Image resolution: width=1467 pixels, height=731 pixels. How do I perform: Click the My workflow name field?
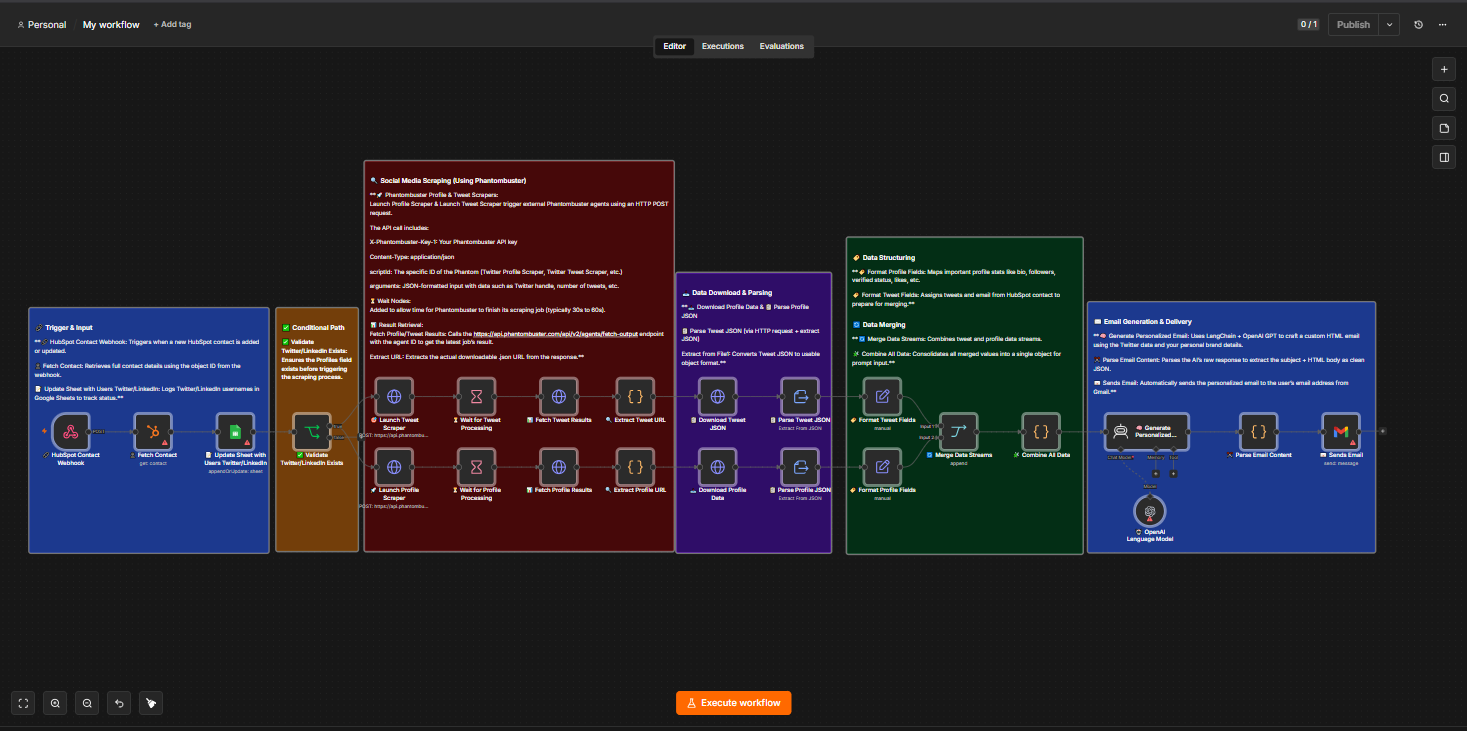tap(111, 24)
